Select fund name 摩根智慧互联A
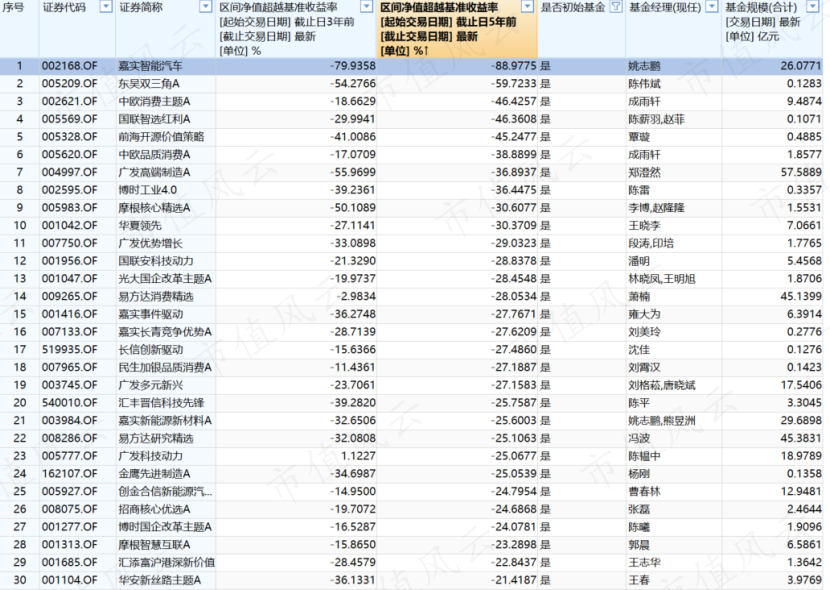The image size is (830, 590). click(154, 544)
